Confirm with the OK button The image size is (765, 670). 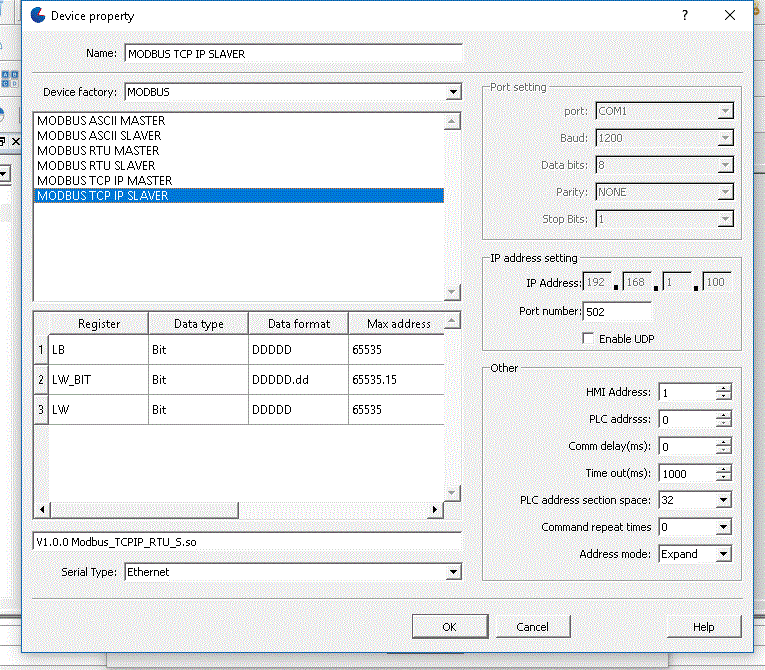click(x=450, y=627)
